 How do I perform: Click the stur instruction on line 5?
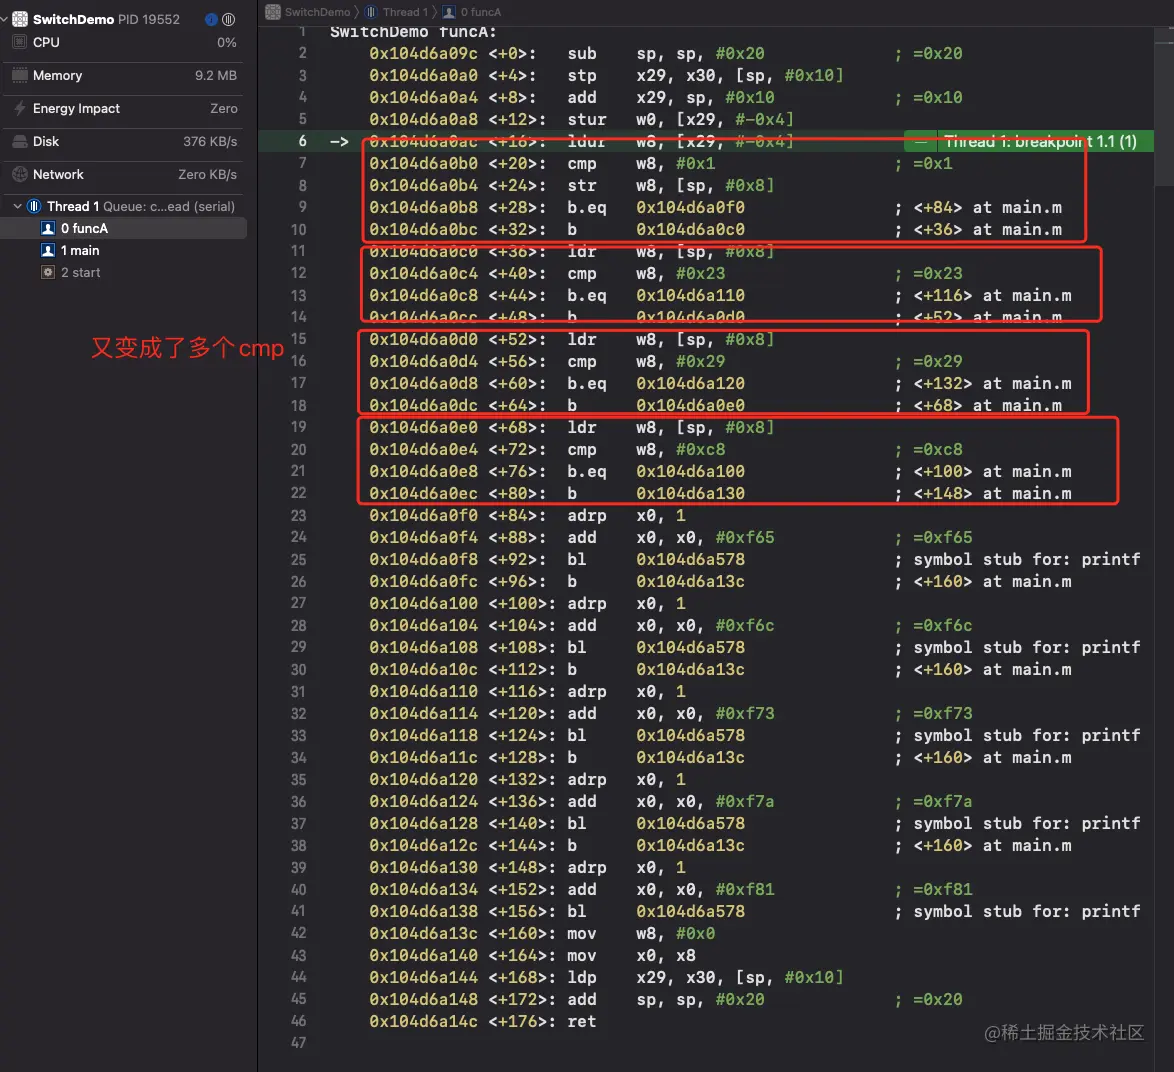[x=587, y=120]
